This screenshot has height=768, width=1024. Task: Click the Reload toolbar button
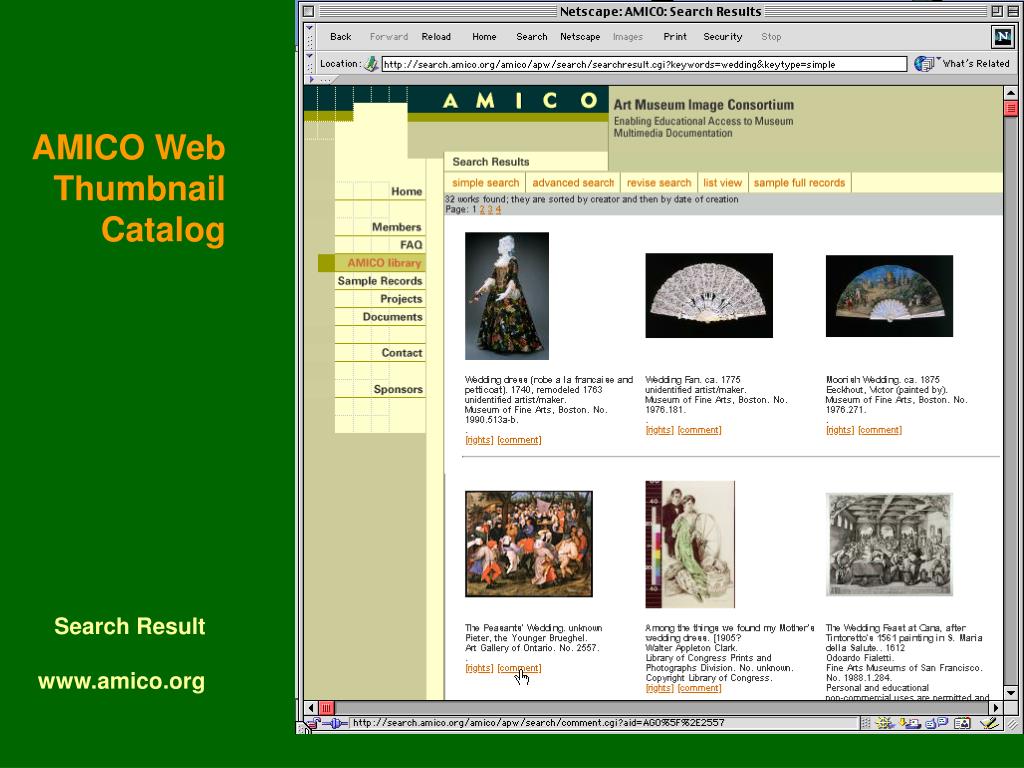click(436, 37)
